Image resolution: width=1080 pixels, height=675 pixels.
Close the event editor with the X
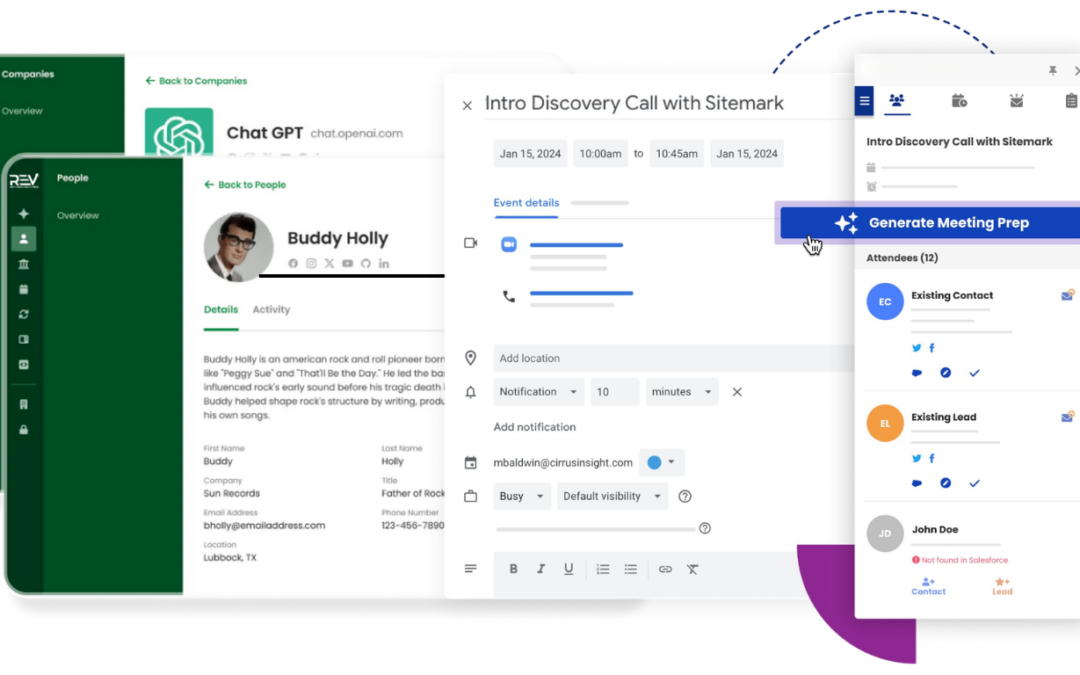click(x=467, y=105)
